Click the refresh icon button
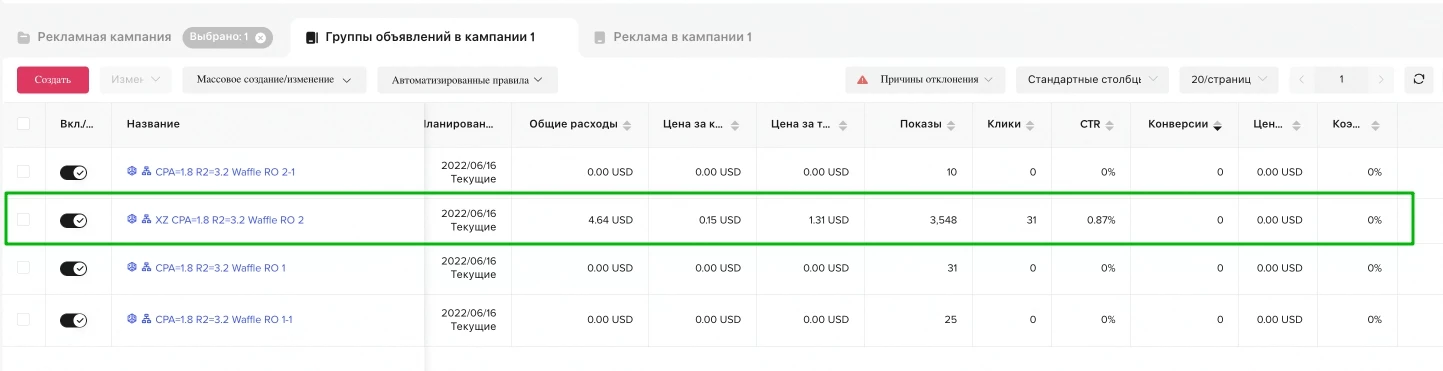Screen dimensions: 1443x371 (x=1418, y=79)
